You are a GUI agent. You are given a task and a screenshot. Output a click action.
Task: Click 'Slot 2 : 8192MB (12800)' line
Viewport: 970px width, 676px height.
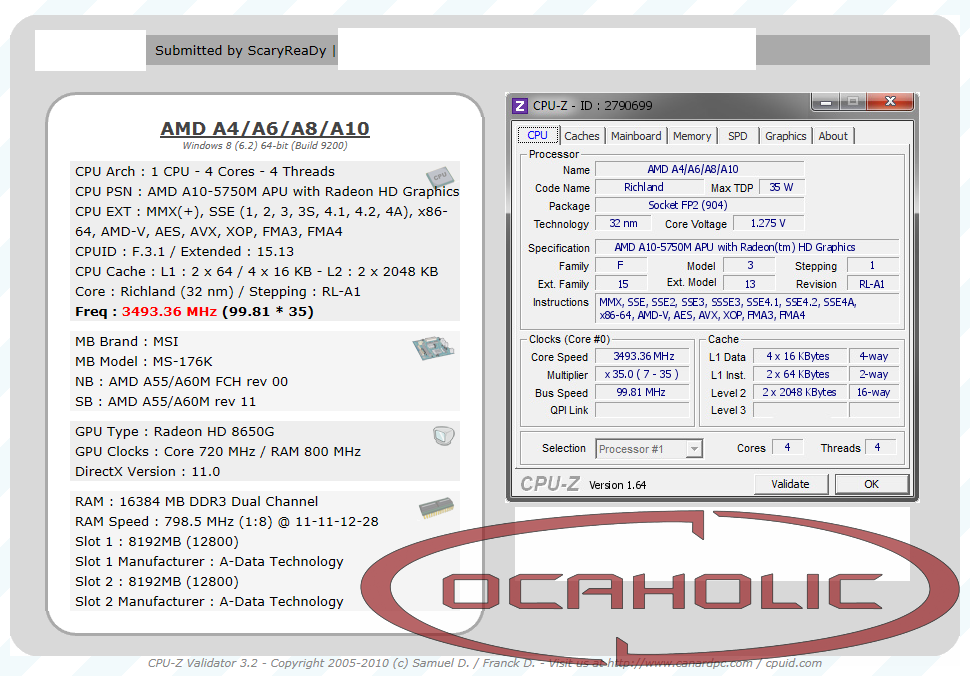pos(157,582)
